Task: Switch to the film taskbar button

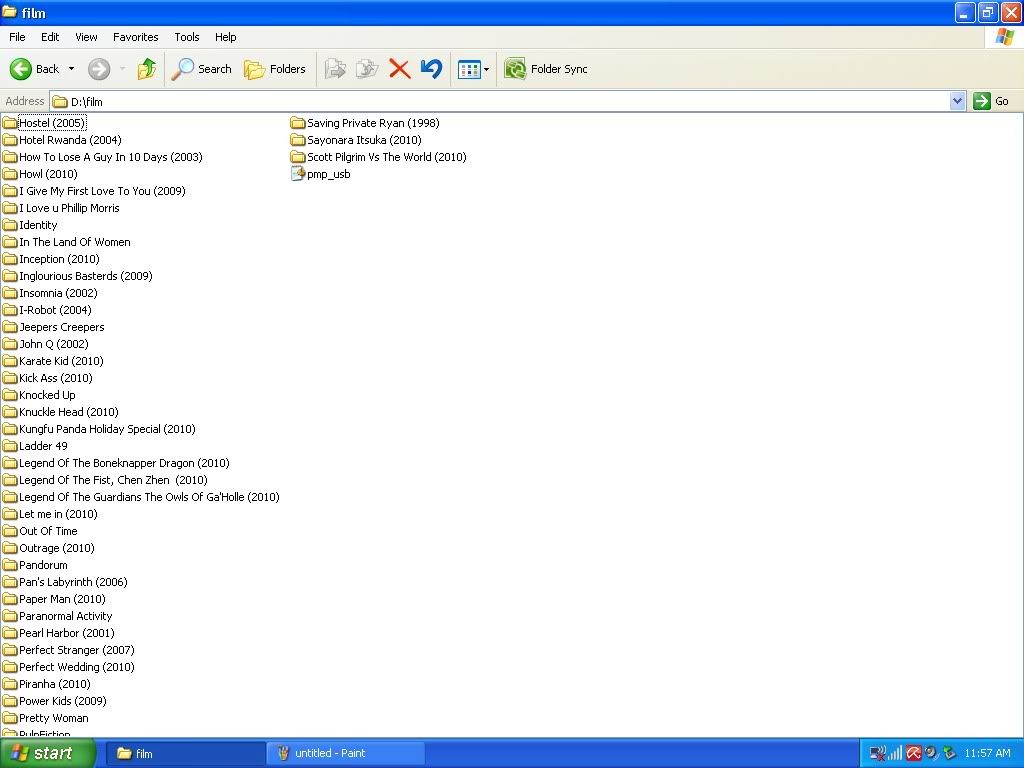Action: coord(185,754)
